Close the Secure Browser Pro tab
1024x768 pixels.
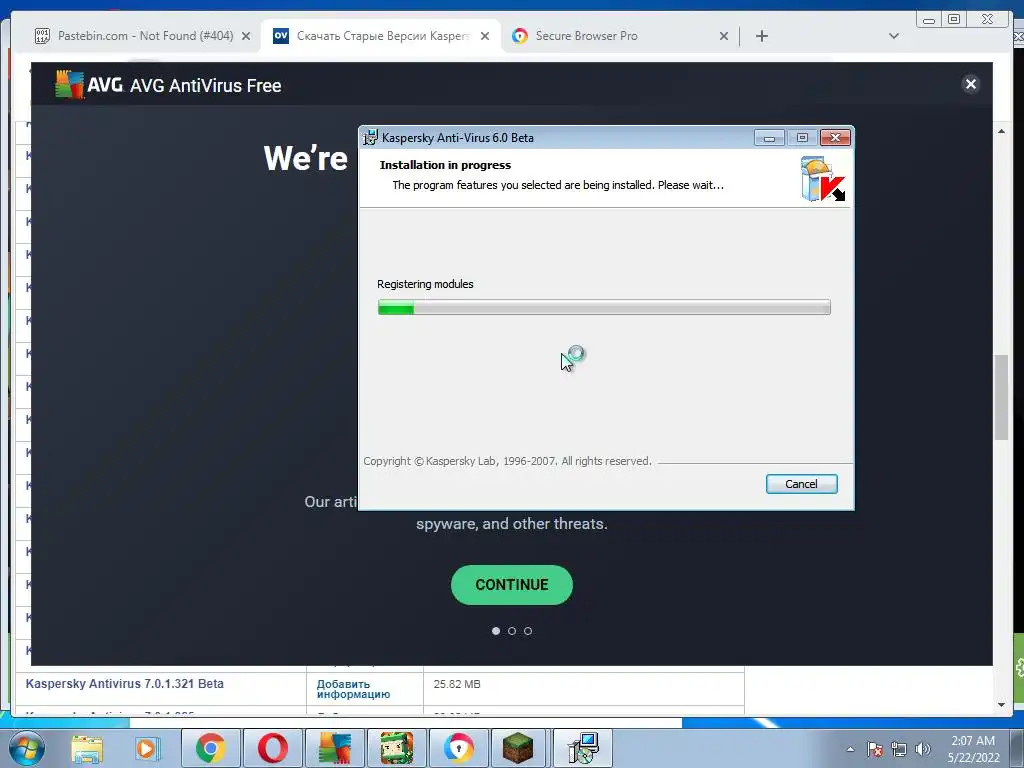724,36
